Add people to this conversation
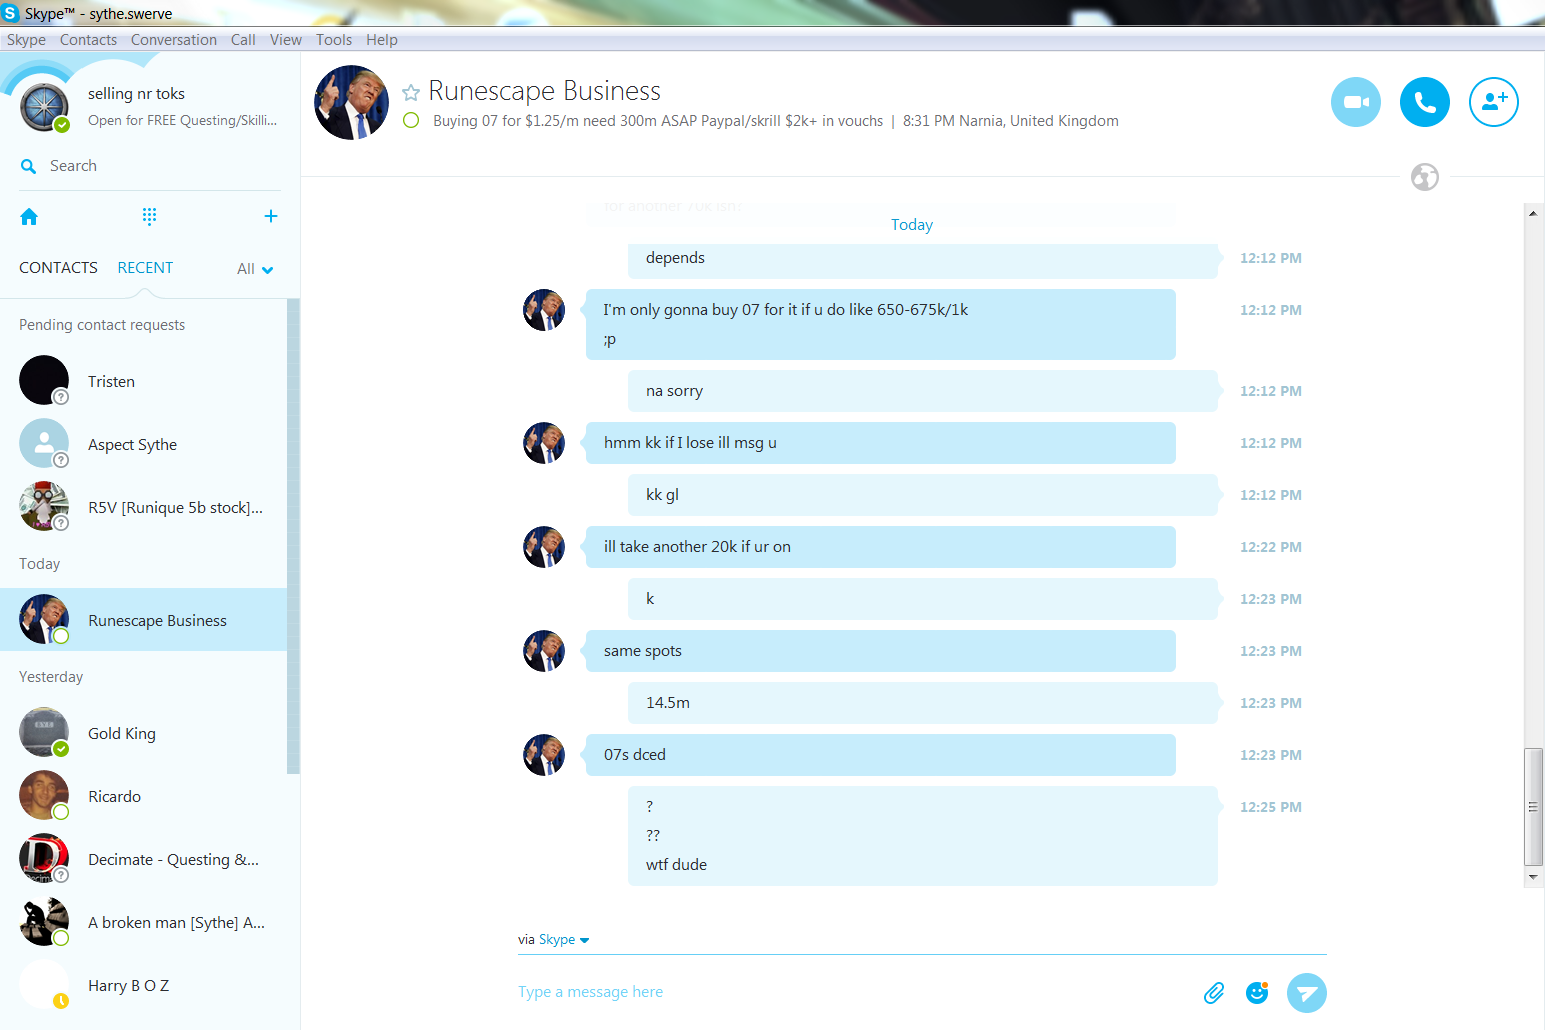This screenshot has width=1545, height=1030. [x=1494, y=102]
